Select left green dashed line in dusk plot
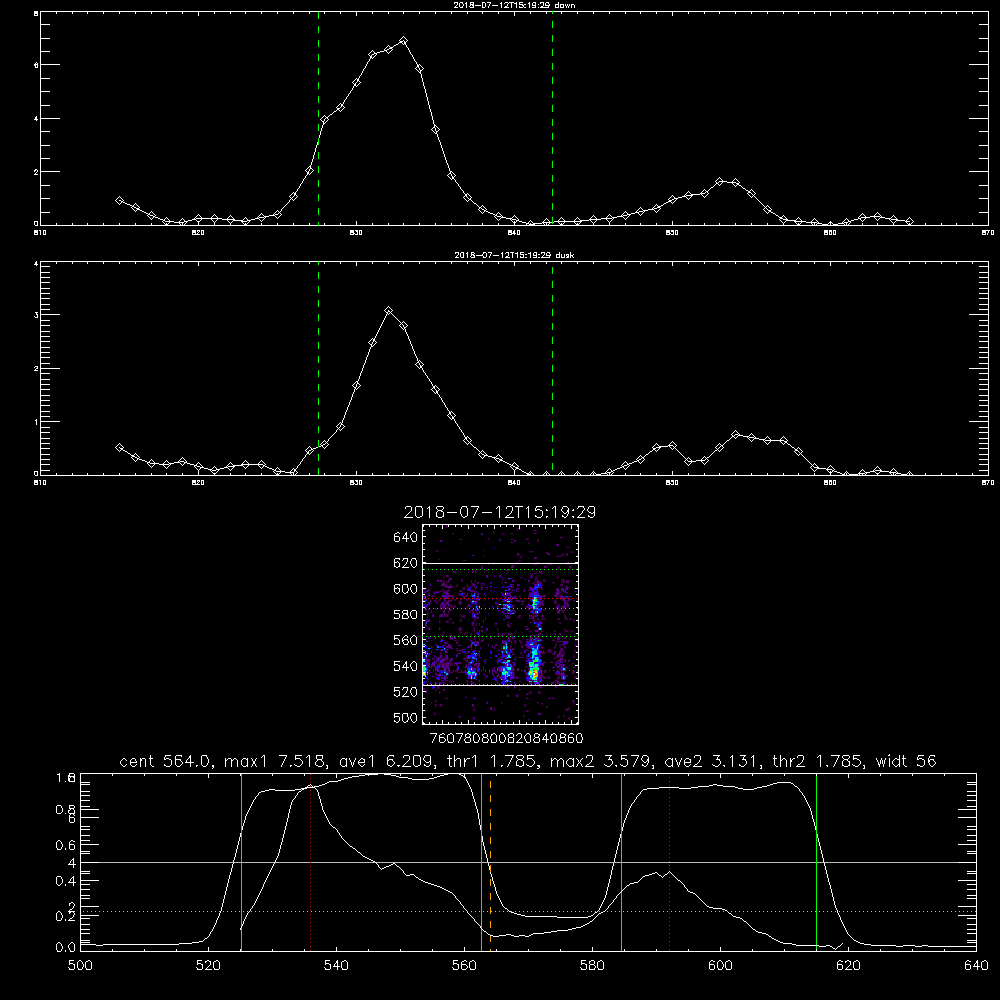 coord(318,369)
